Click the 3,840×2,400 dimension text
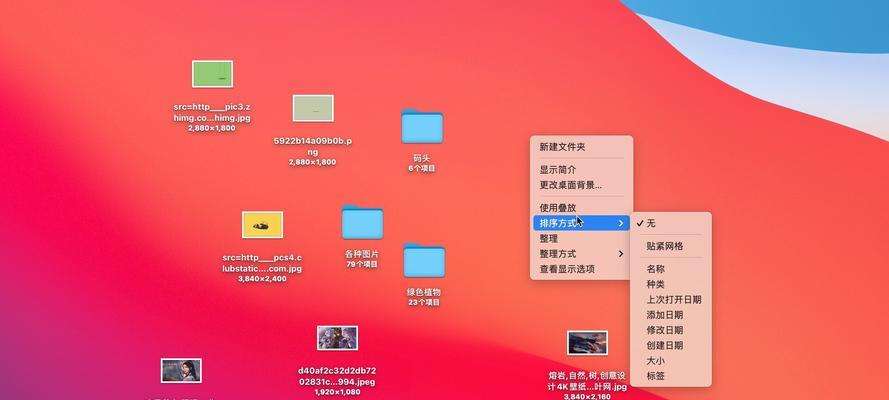The width and height of the screenshot is (889, 400). pyautogui.click(x=262, y=279)
